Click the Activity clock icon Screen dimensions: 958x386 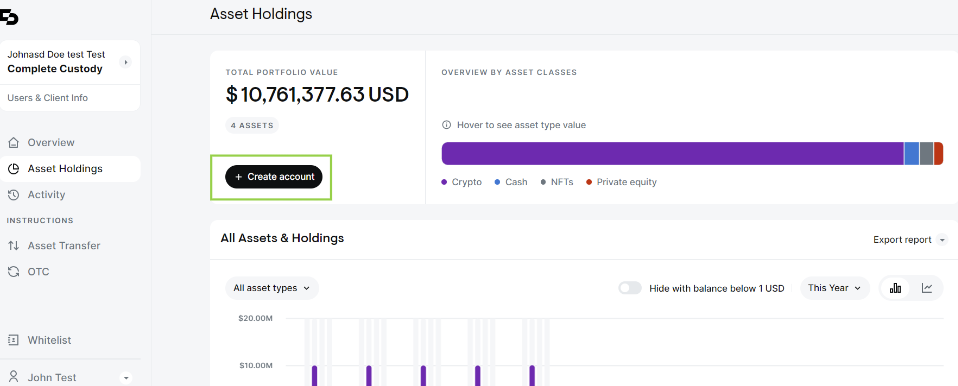click(x=13, y=195)
